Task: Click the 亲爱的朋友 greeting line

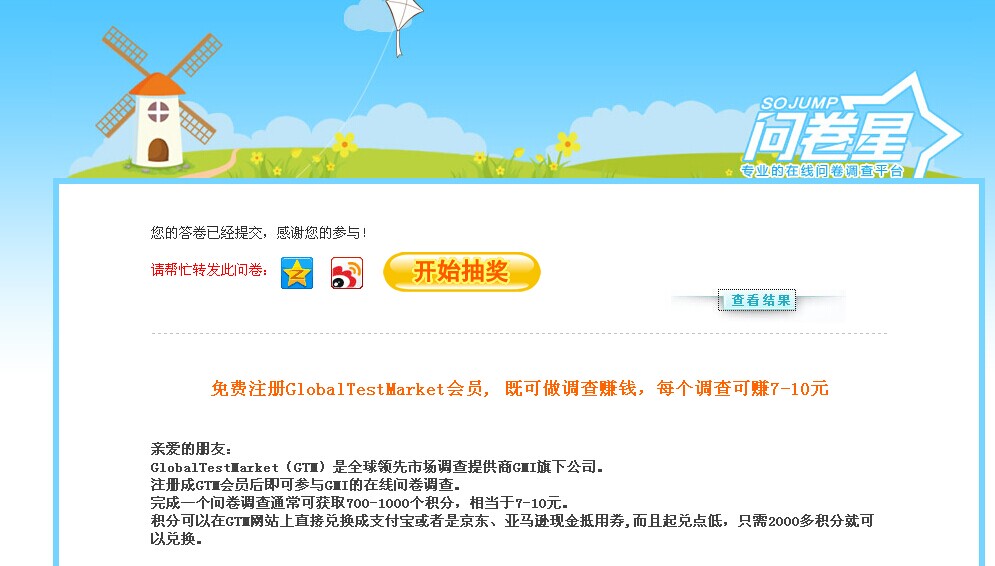Action: pyautogui.click(x=192, y=449)
